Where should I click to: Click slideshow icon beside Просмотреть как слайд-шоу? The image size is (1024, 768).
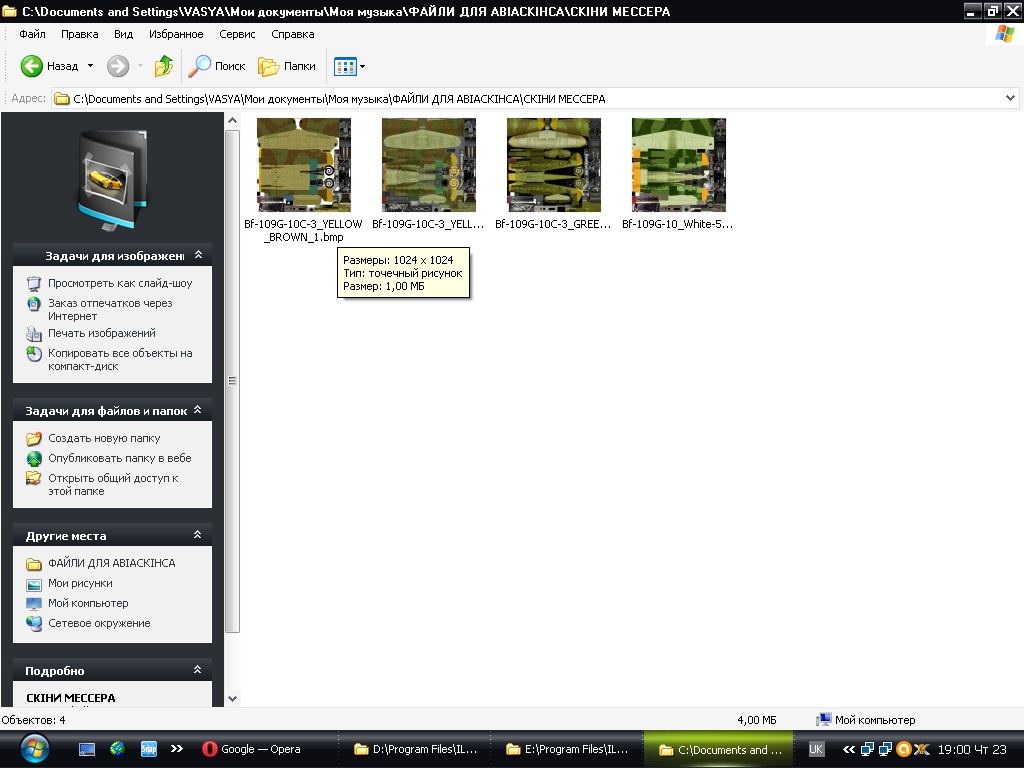34,284
